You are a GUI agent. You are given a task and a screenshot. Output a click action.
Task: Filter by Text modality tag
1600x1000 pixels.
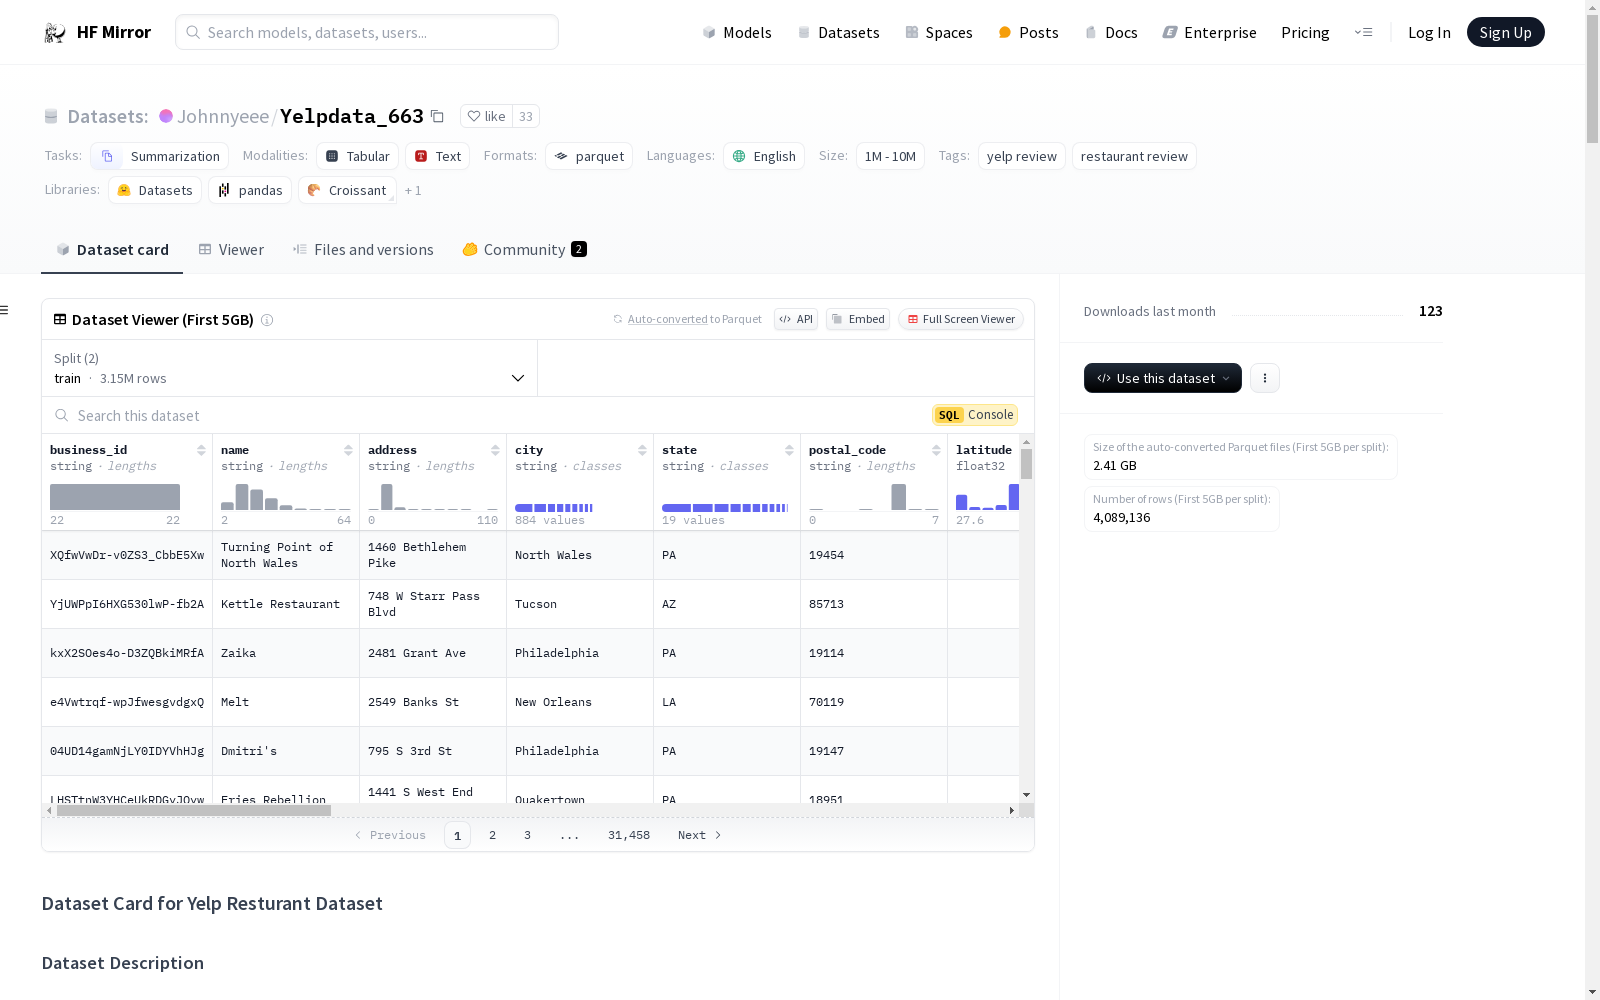pyautogui.click(x=438, y=156)
